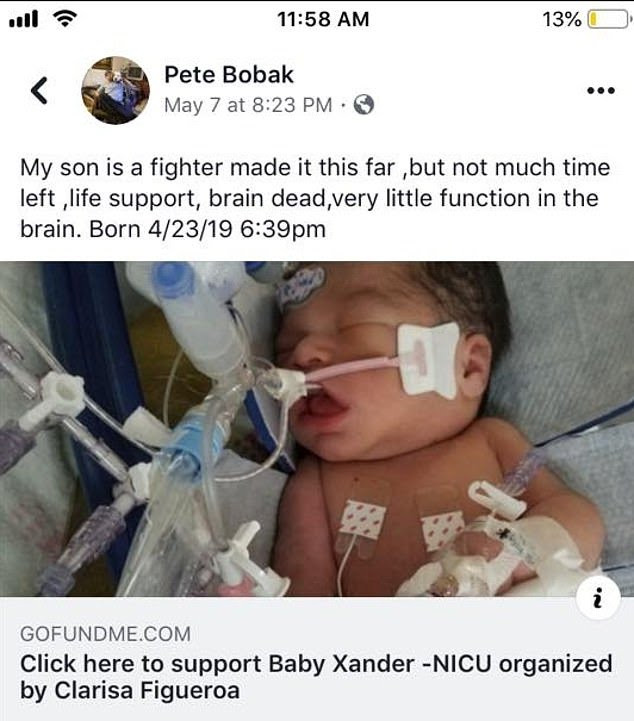Tap the 13% battery percentage
The image size is (634, 721).
pyautogui.click(x=560, y=19)
